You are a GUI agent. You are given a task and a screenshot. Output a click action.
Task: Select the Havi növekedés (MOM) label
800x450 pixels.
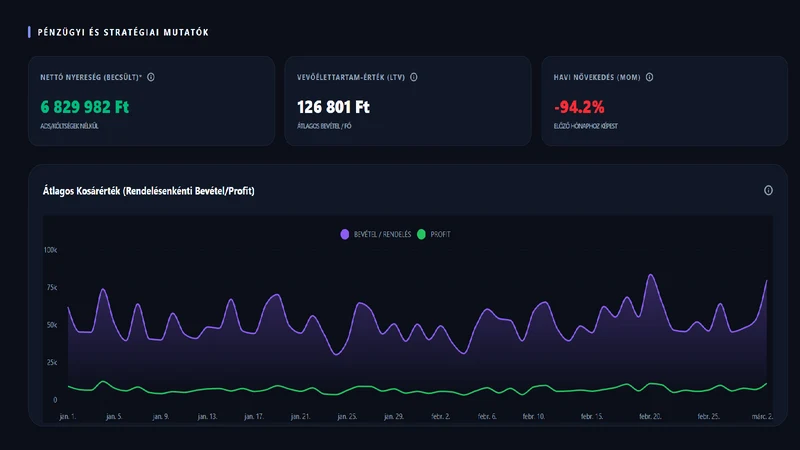597,77
